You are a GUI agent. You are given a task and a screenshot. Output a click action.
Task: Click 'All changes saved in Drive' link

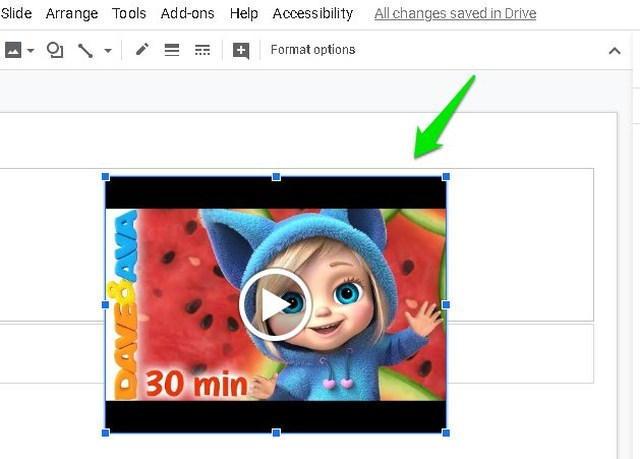[x=455, y=13]
